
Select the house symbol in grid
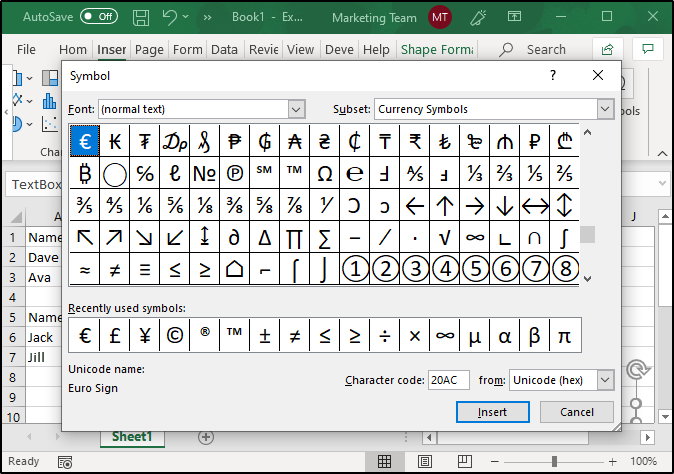234,269
